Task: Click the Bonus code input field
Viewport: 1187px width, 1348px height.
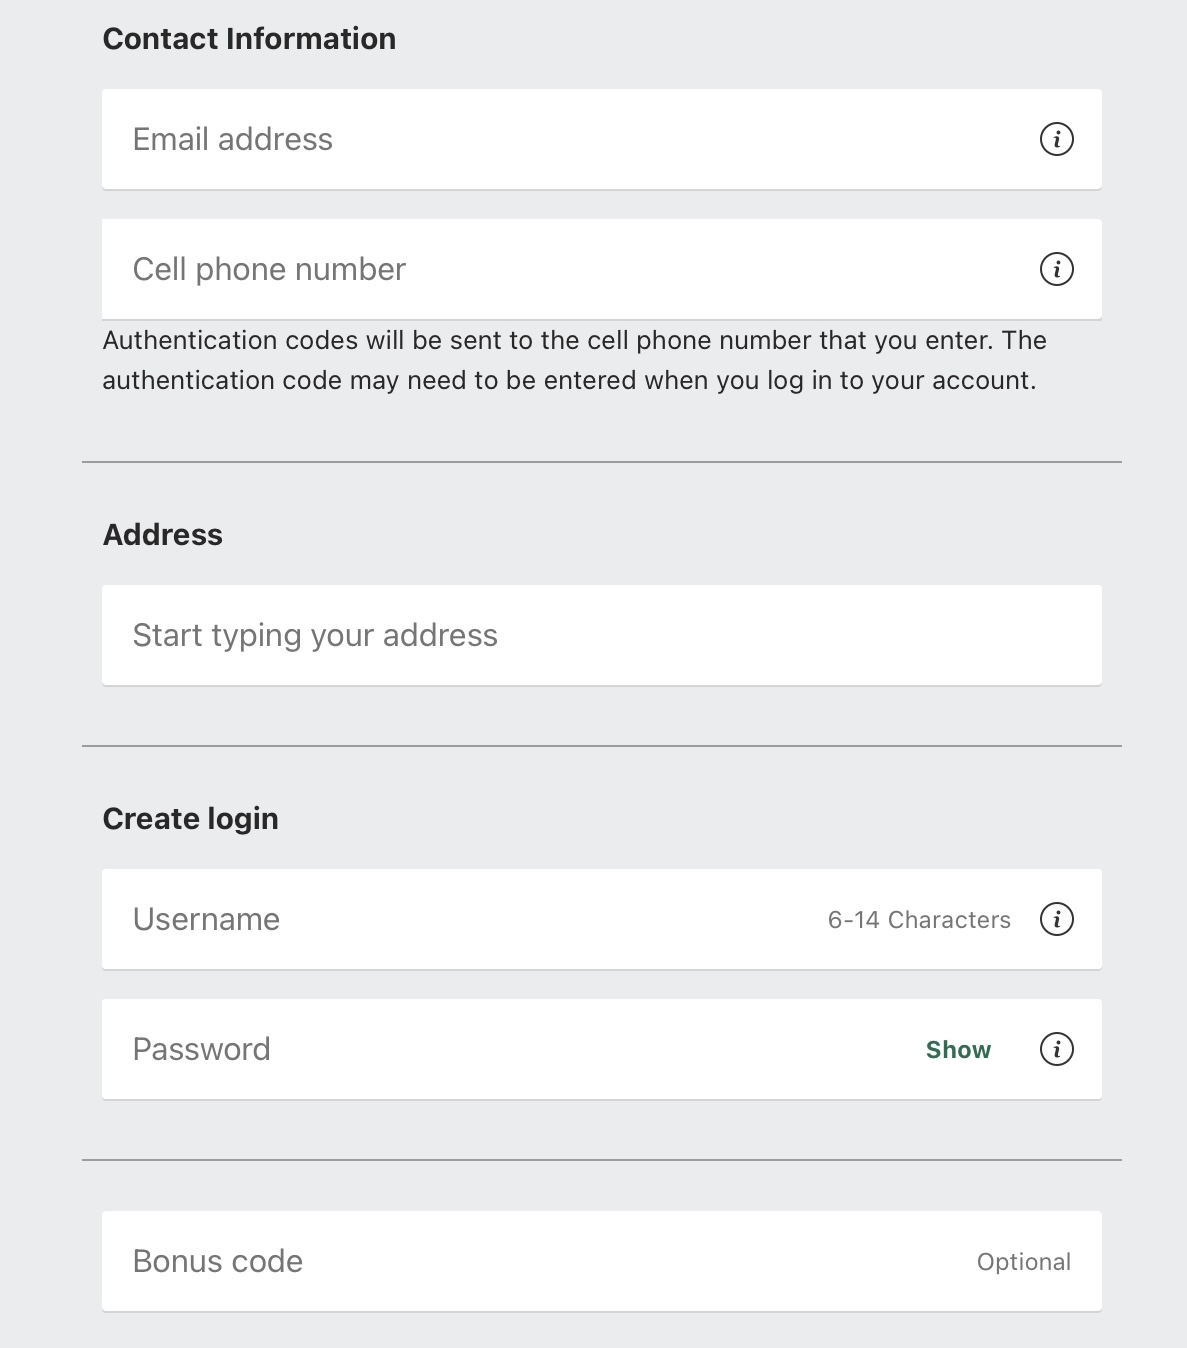Action: coord(602,1261)
